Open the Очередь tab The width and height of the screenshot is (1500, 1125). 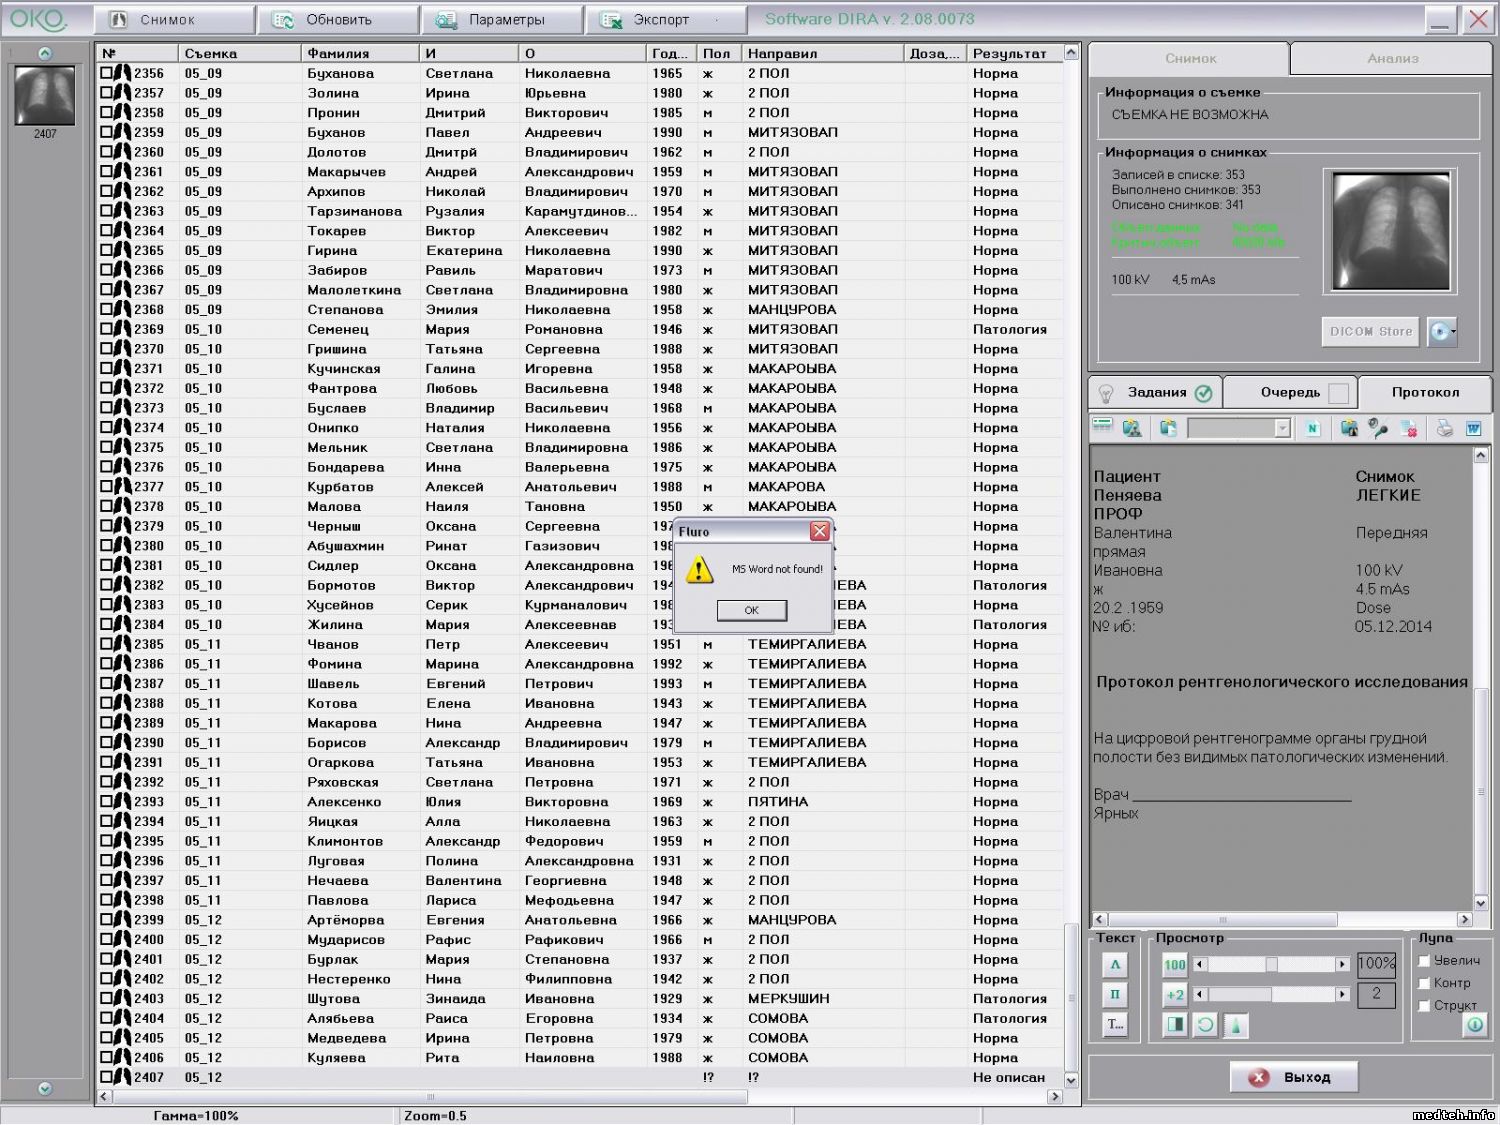tap(1289, 392)
